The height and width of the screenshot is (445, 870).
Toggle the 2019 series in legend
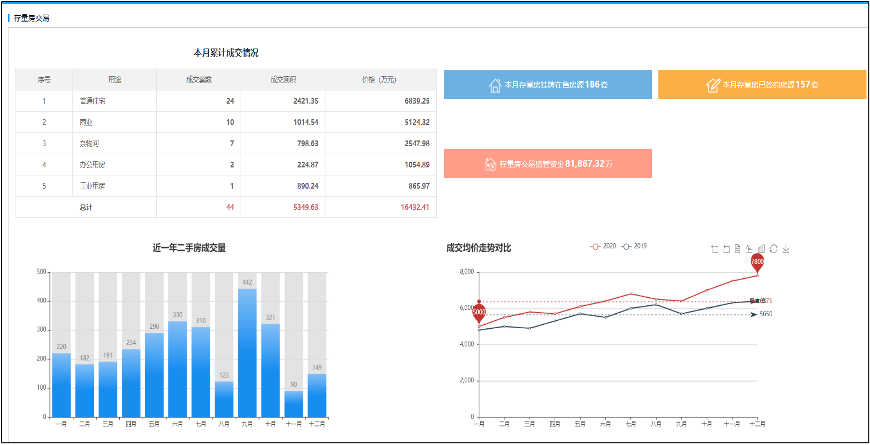(x=634, y=246)
